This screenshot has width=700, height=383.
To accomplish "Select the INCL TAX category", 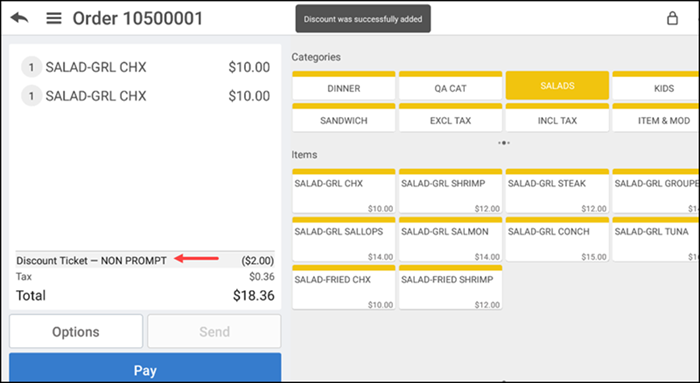I will (557, 117).
